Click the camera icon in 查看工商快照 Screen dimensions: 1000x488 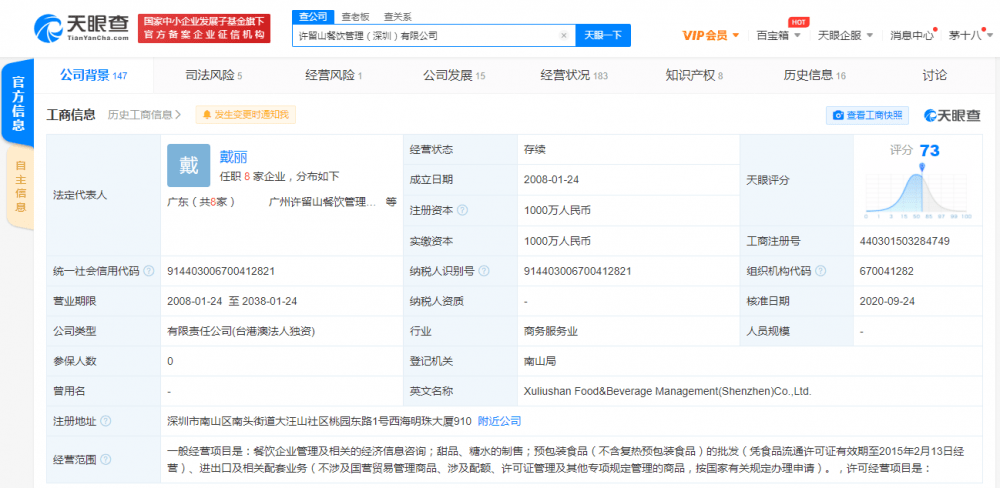click(839, 115)
